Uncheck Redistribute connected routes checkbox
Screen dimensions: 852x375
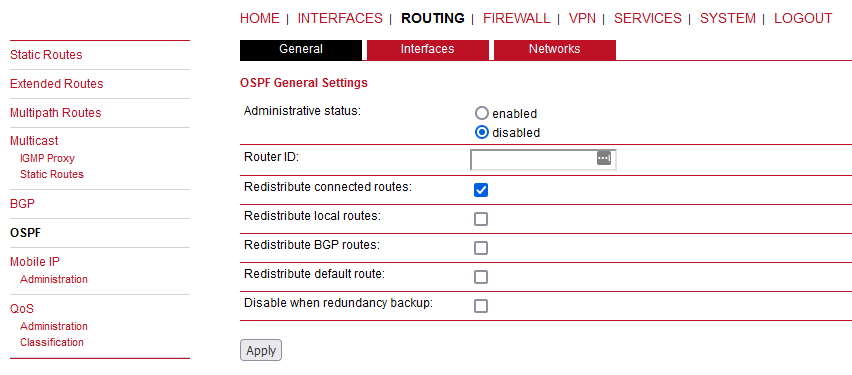click(x=481, y=190)
